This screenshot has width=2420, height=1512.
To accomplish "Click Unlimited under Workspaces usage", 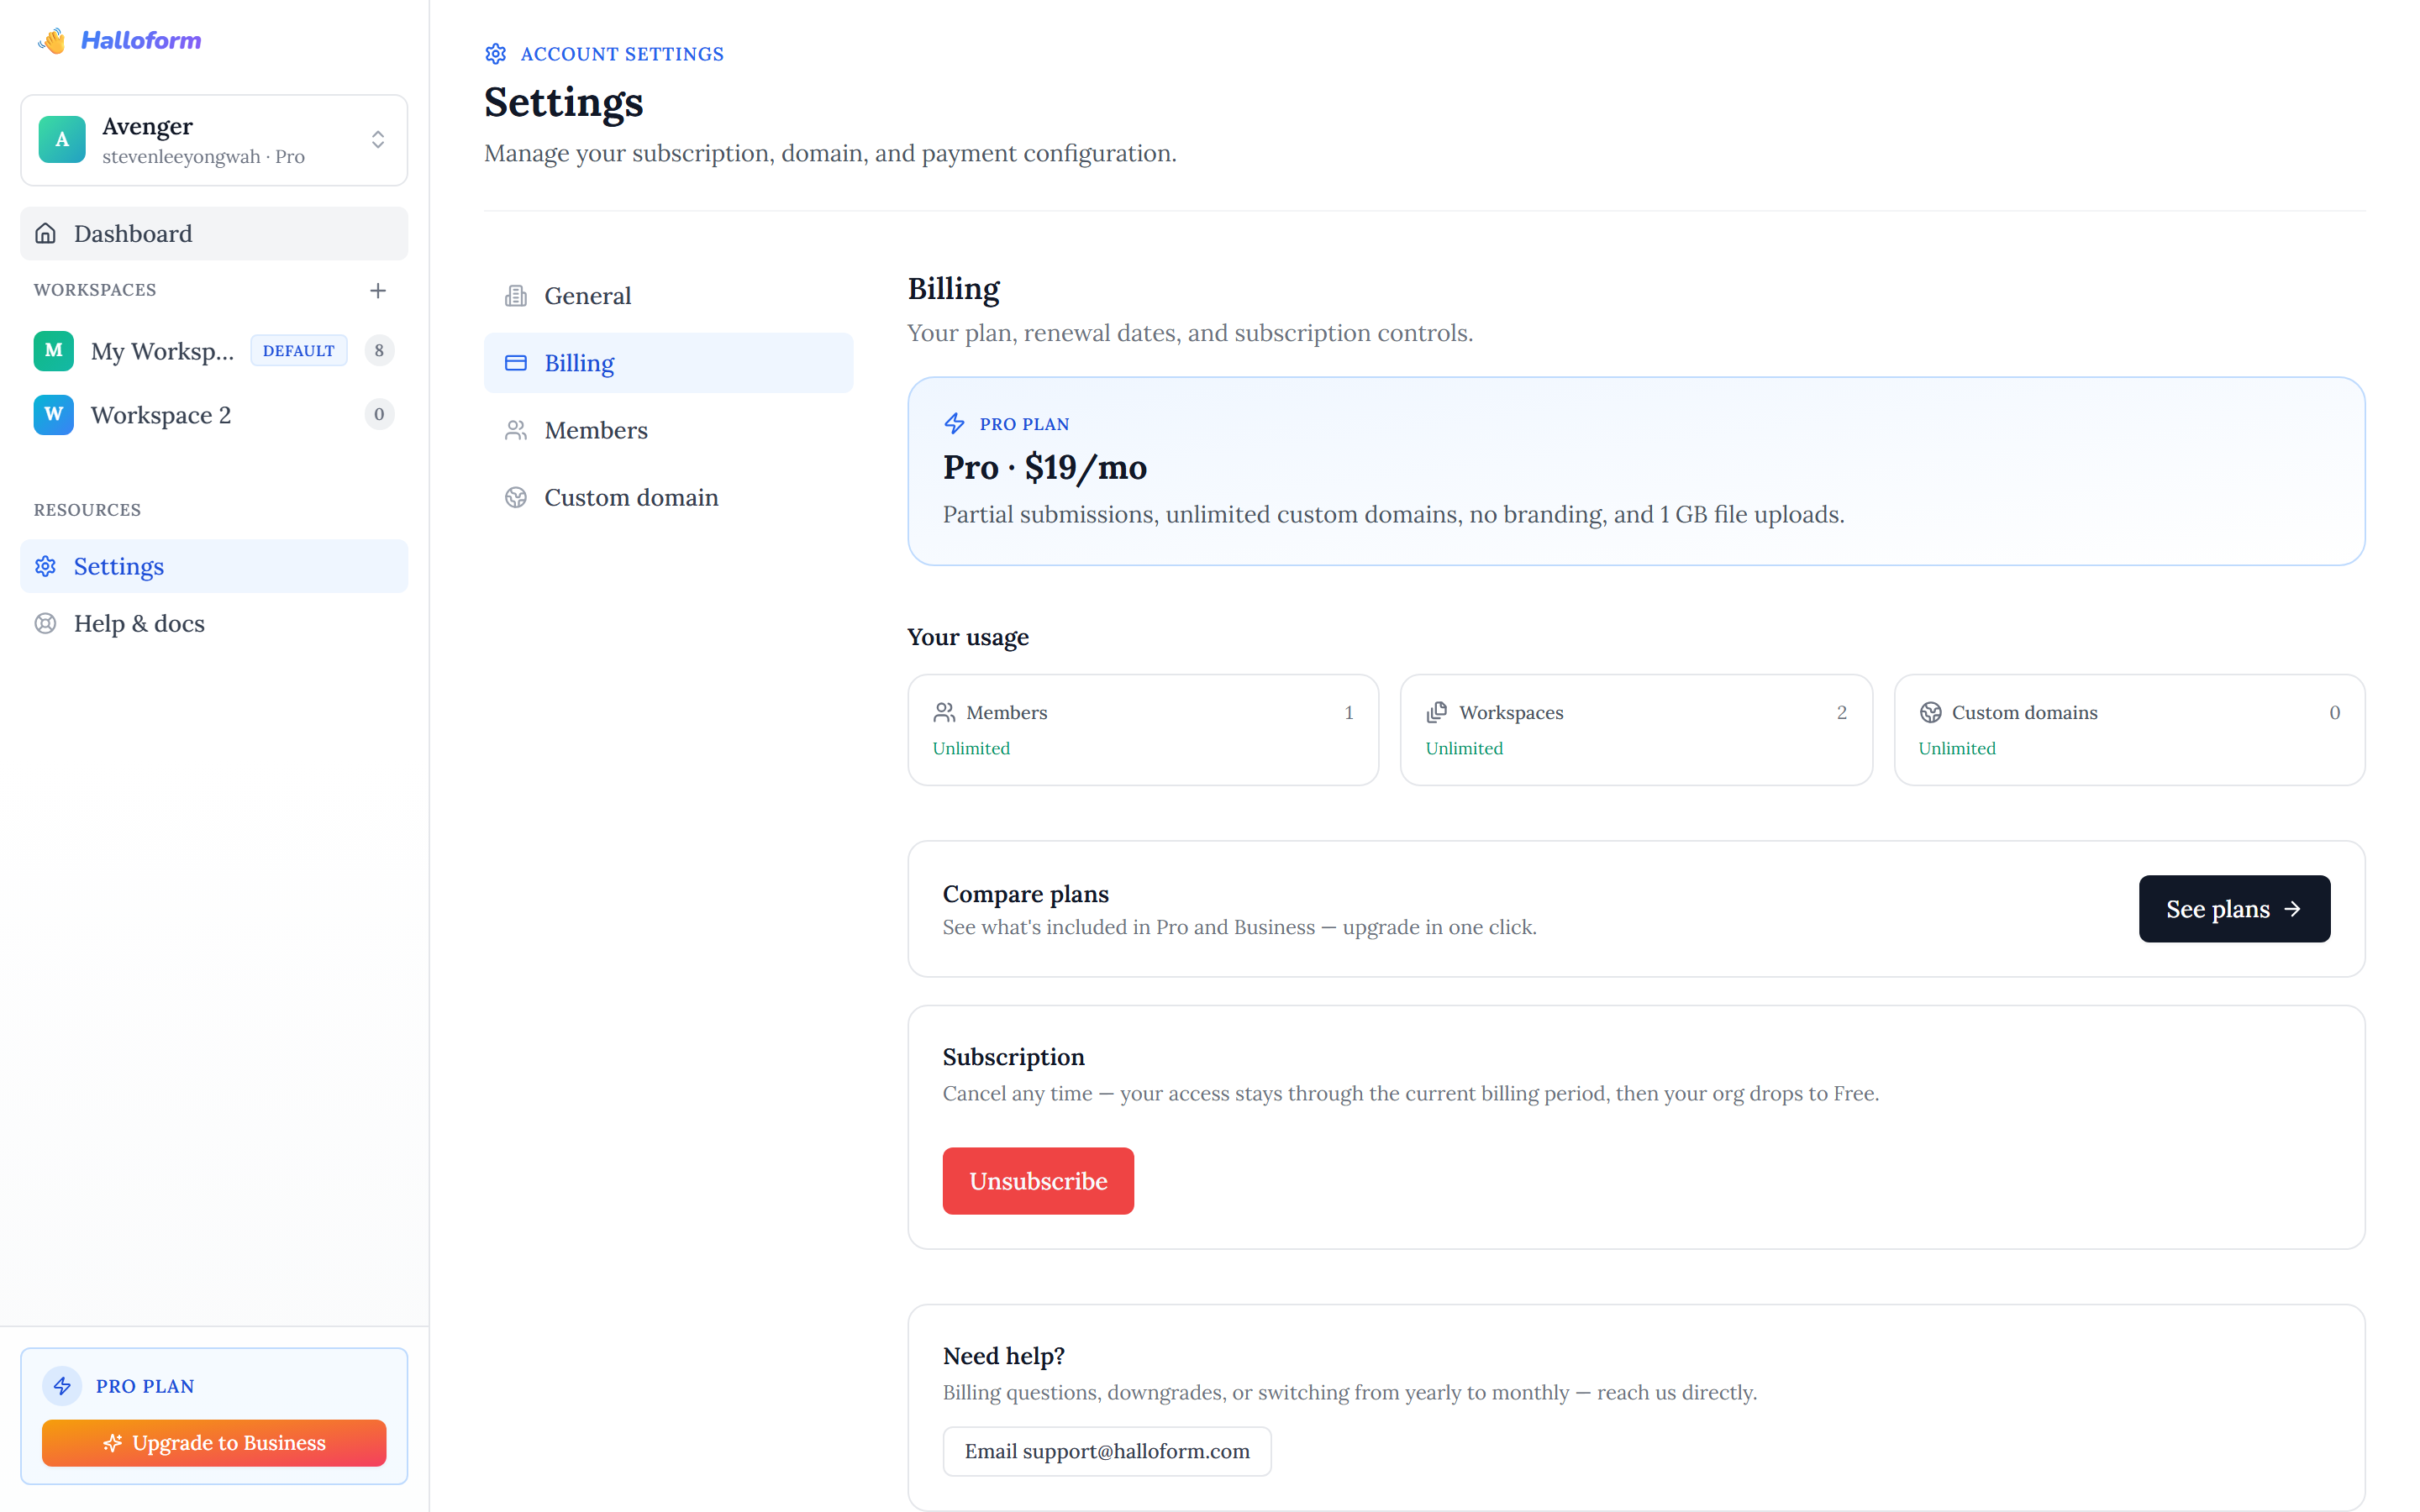I will 1464,748.
